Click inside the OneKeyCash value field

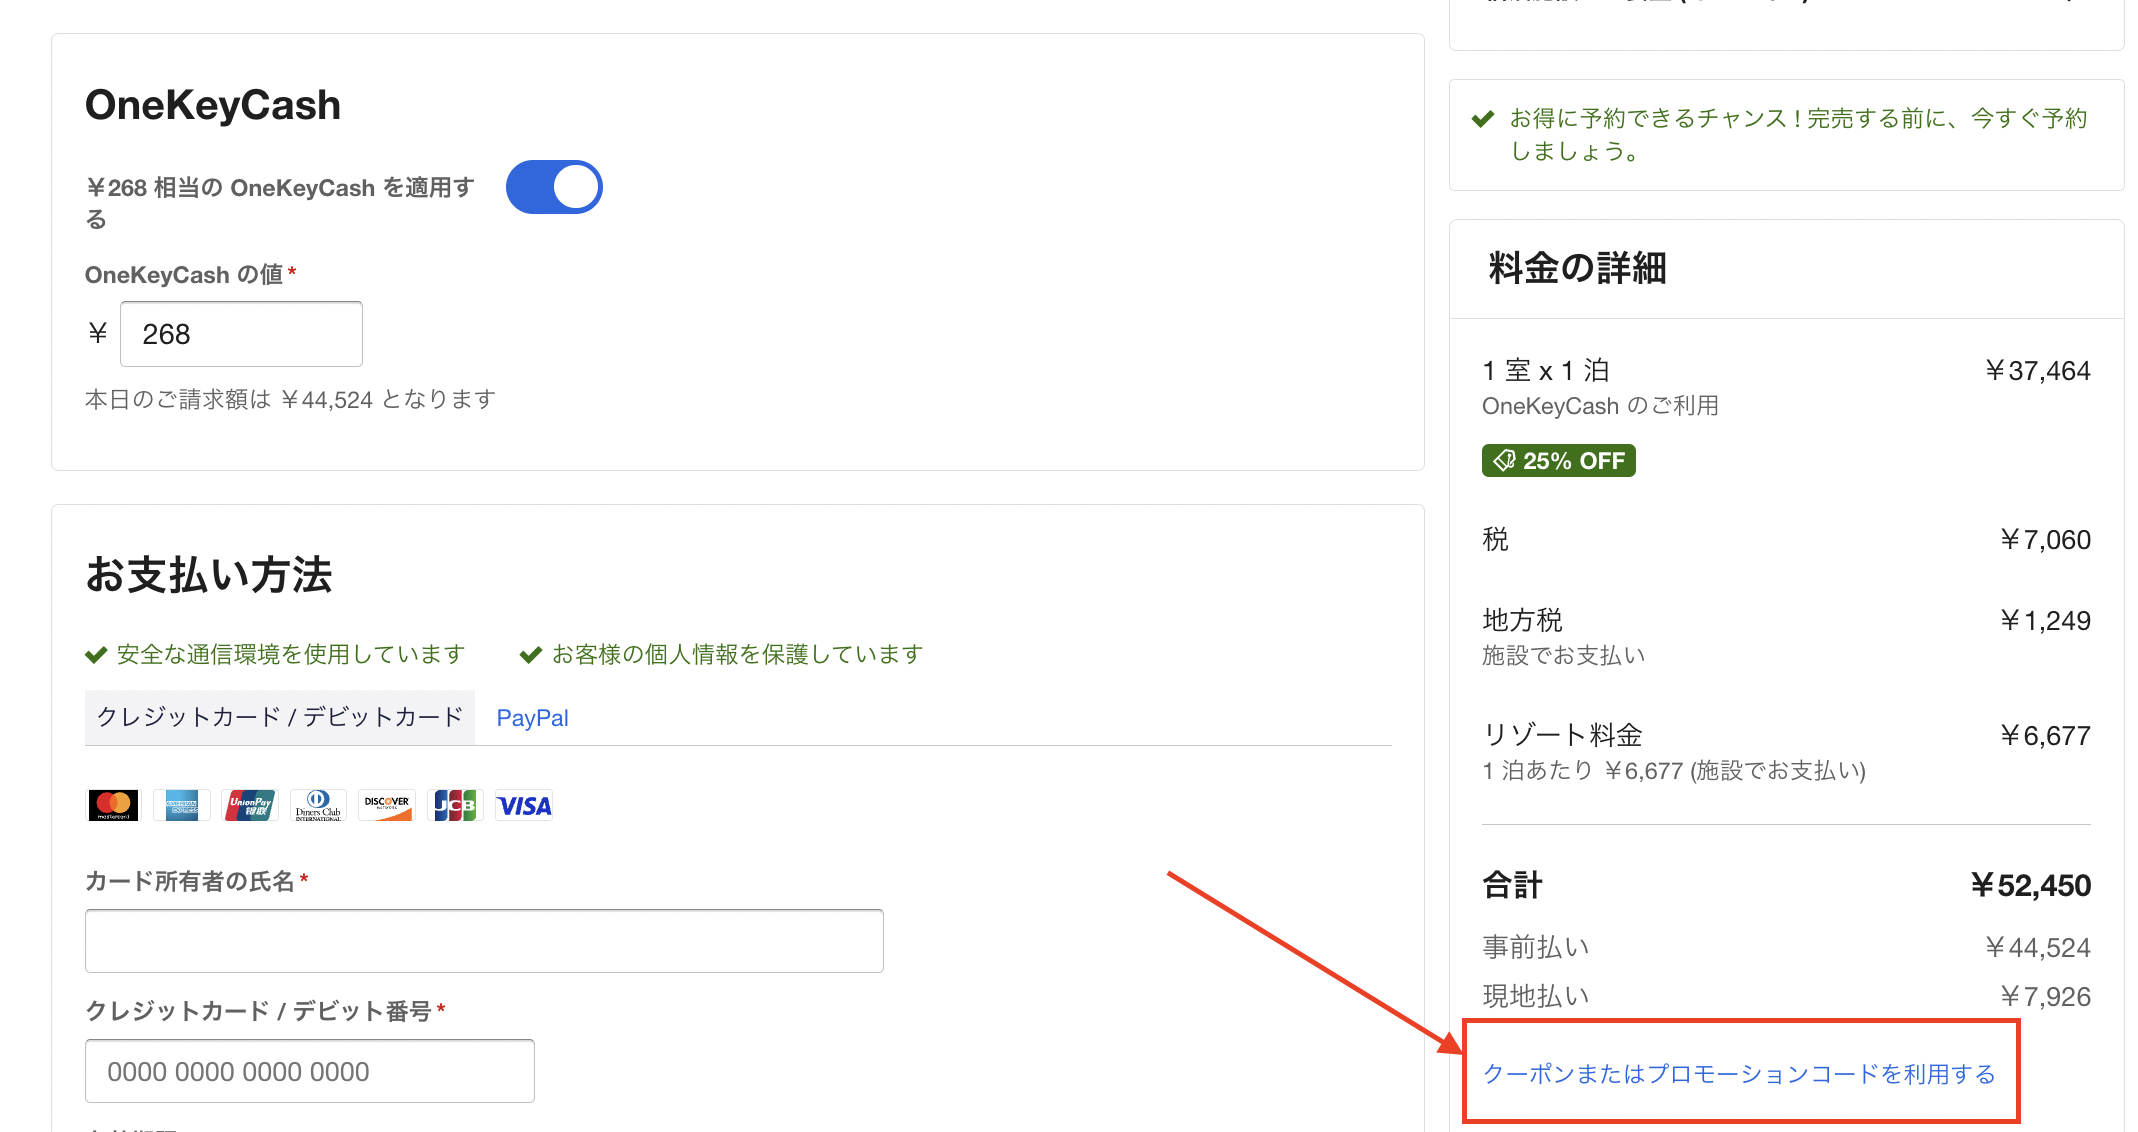tap(240, 334)
